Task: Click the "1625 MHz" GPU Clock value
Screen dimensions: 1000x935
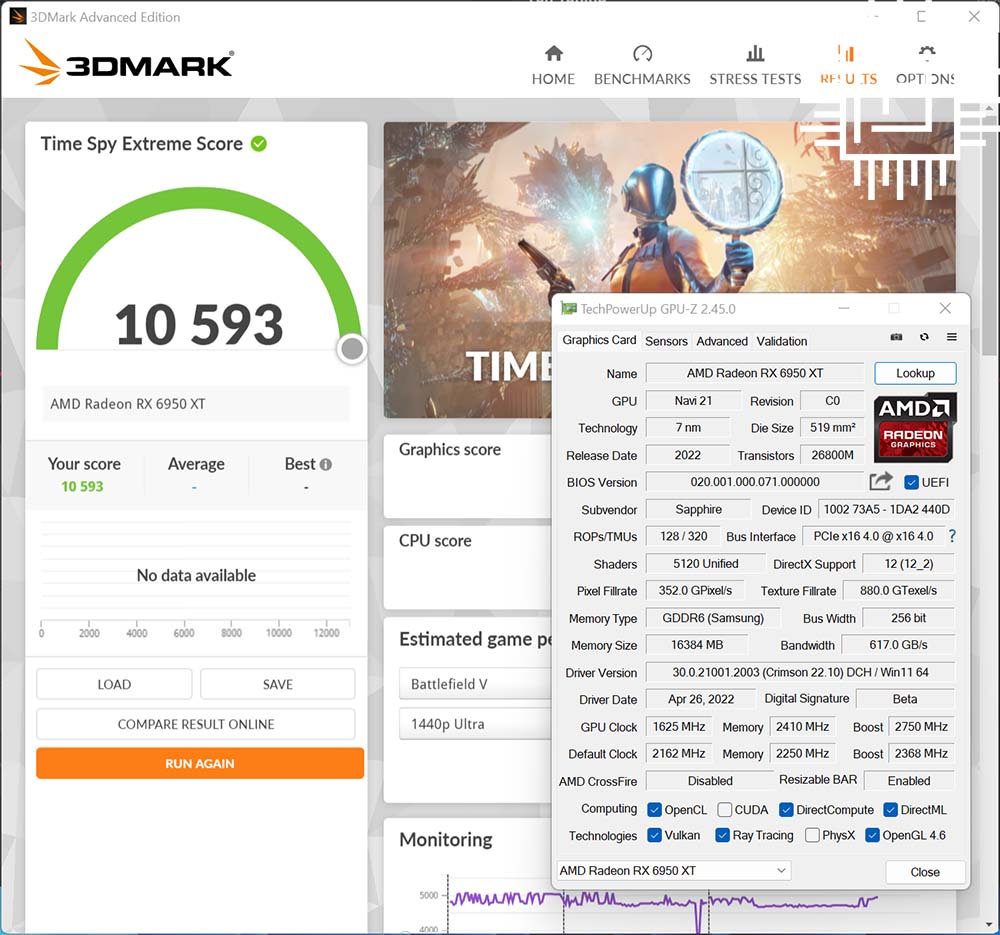Action: [x=679, y=727]
